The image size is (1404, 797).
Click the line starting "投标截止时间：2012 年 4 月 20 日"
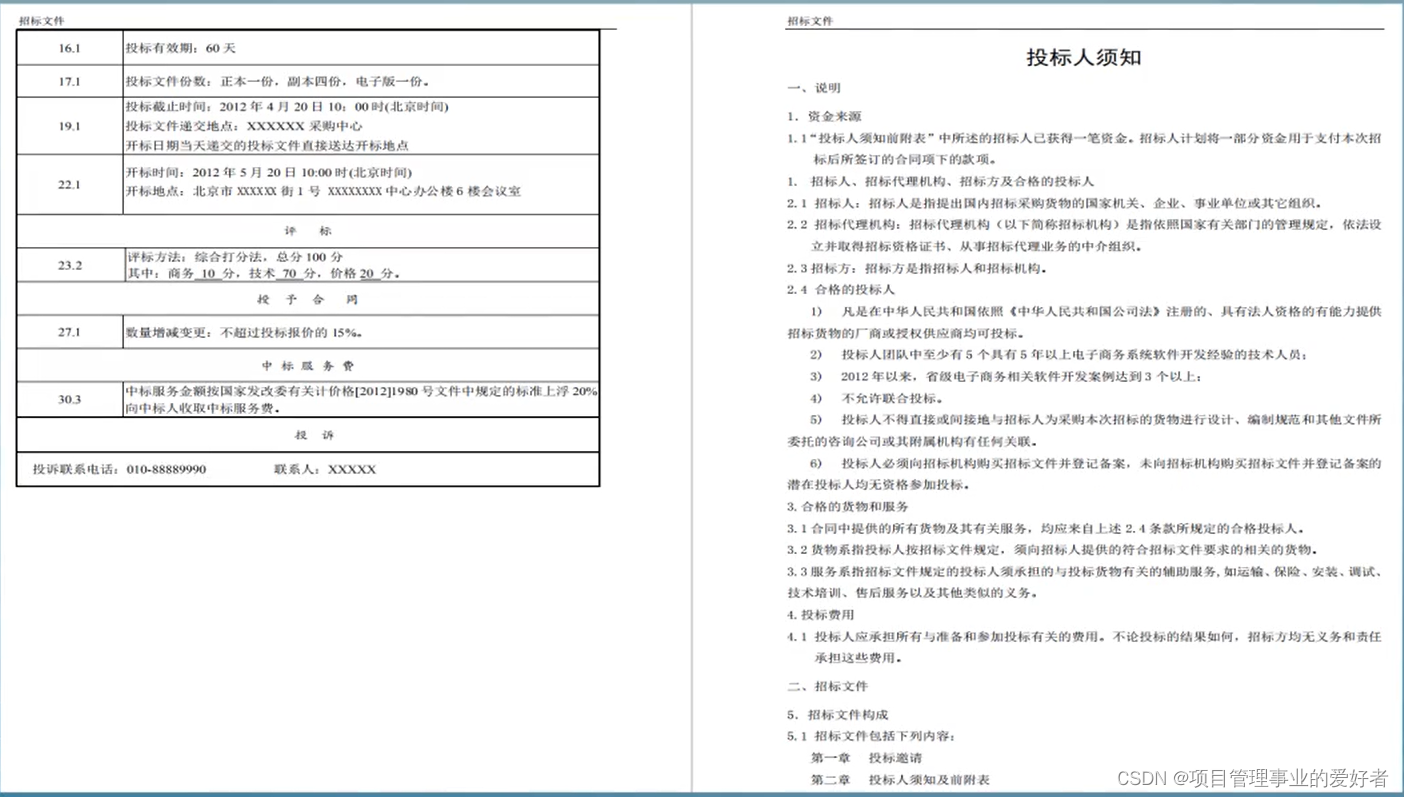pos(287,107)
